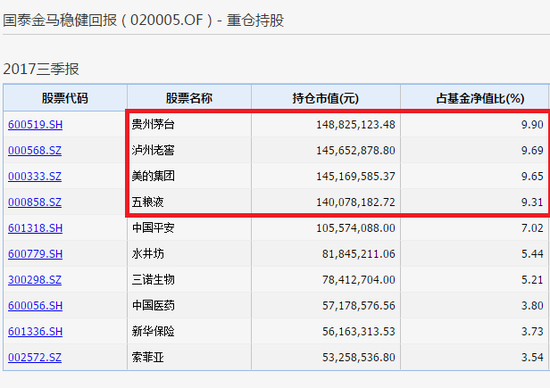Click the value 56,163,313.53
This screenshot has height=388, width=550.
click(x=358, y=332)
